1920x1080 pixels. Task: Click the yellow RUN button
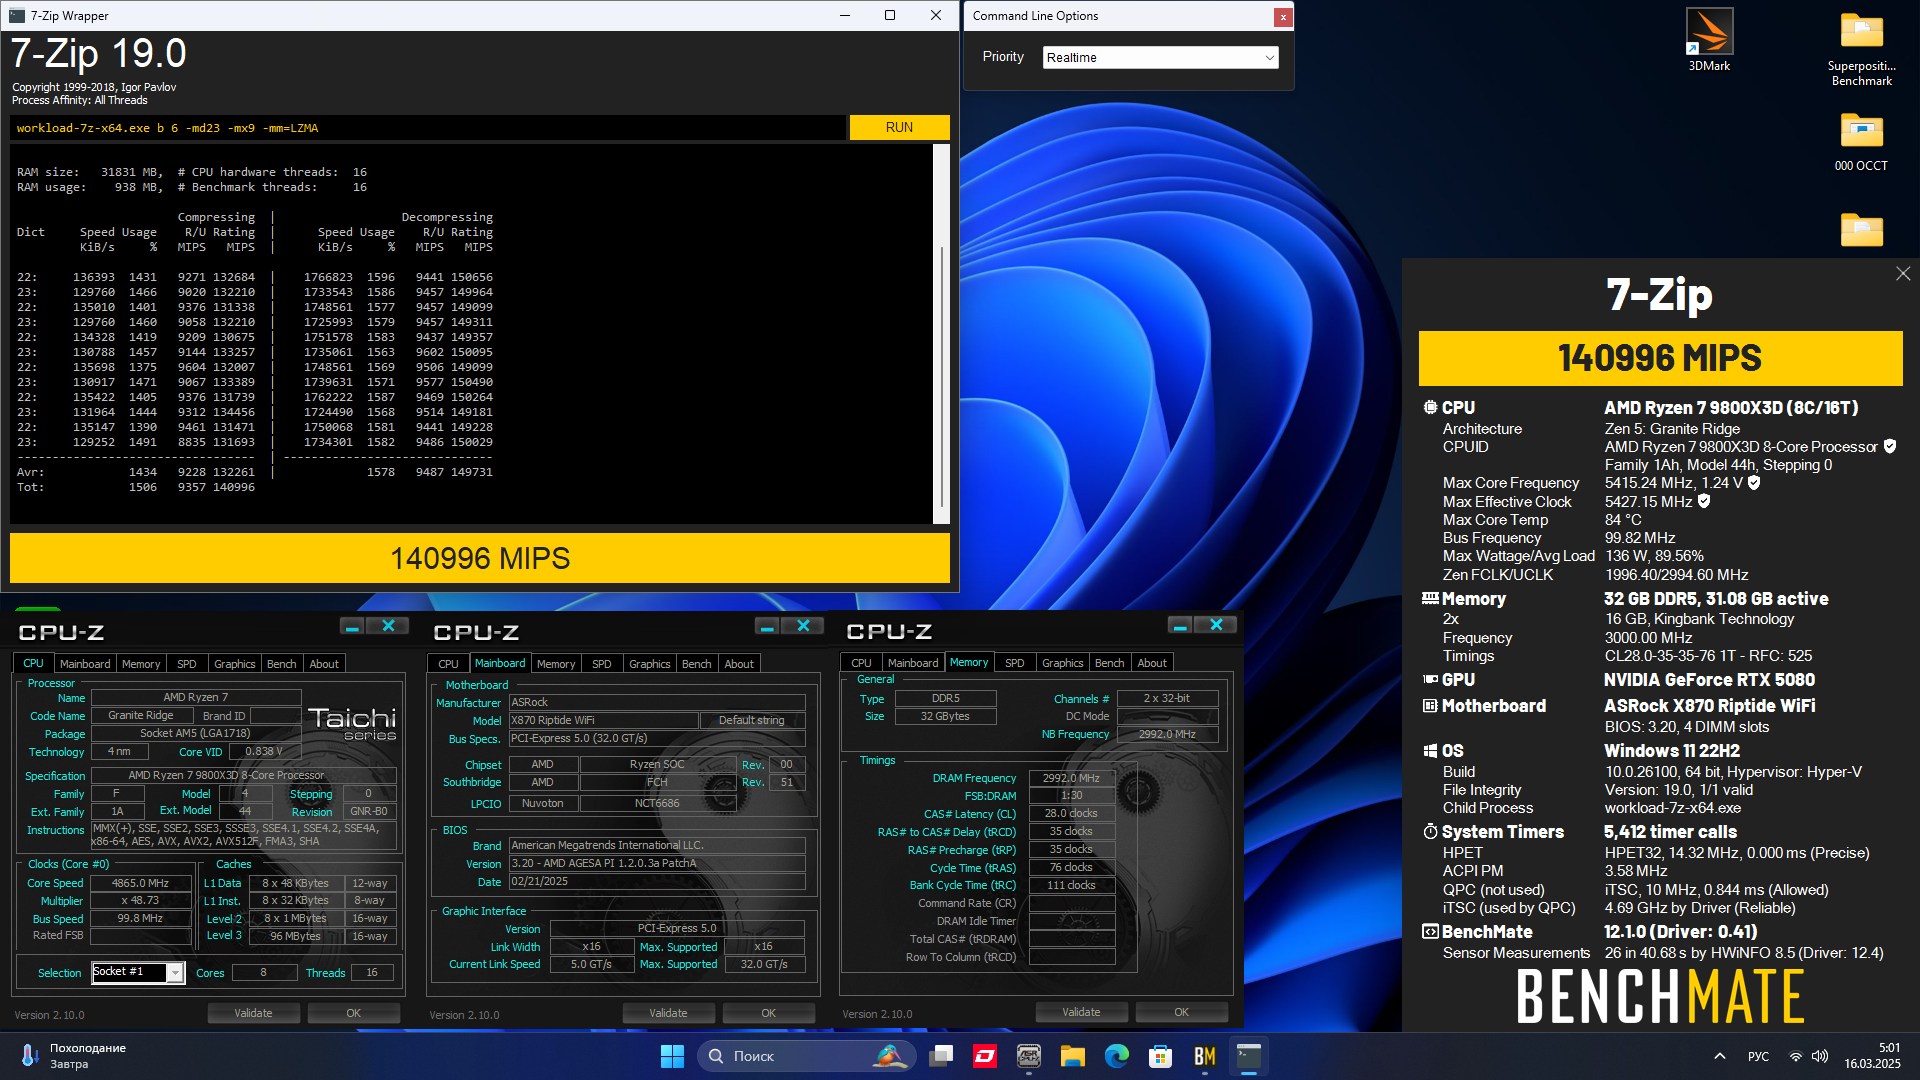(x=899, y=127)
